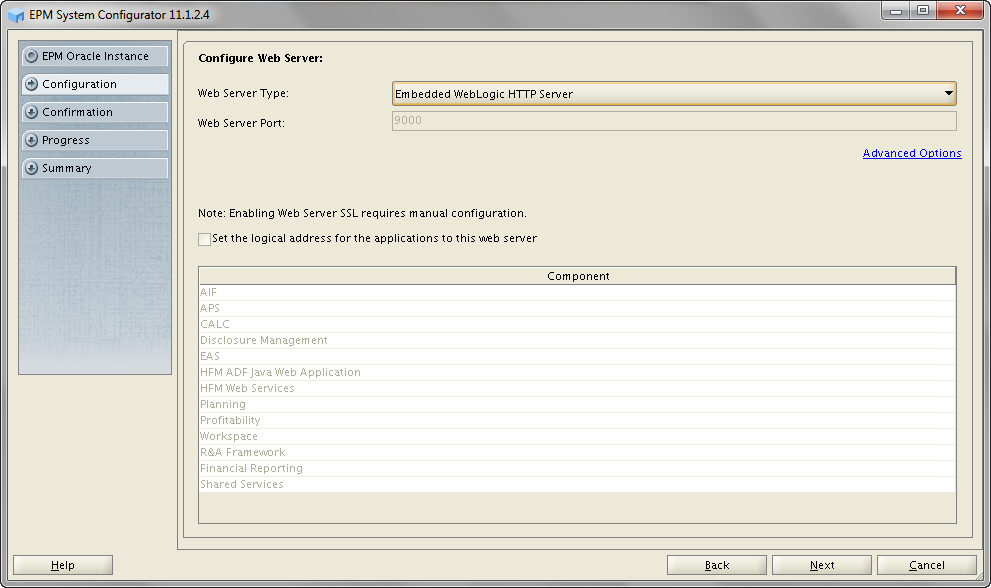Maximize the Configurator window
Image resolution: width=991 pixels, height=588 pixels.
tap(923, 11)
